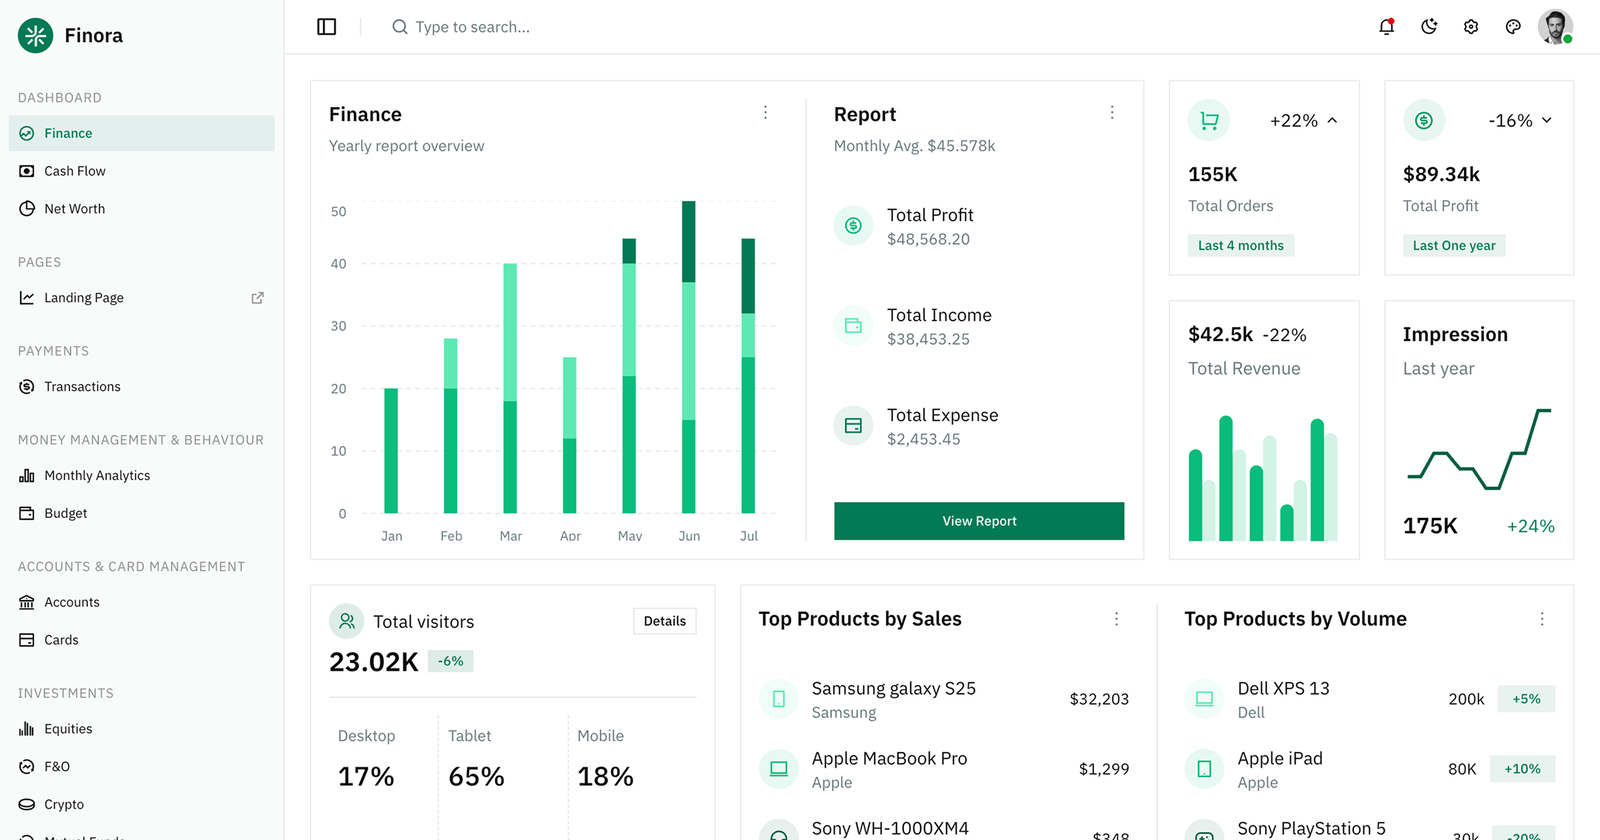Click the Total Orders cart icon
Screen dimensions: 1600x840
pos(1209,120)
